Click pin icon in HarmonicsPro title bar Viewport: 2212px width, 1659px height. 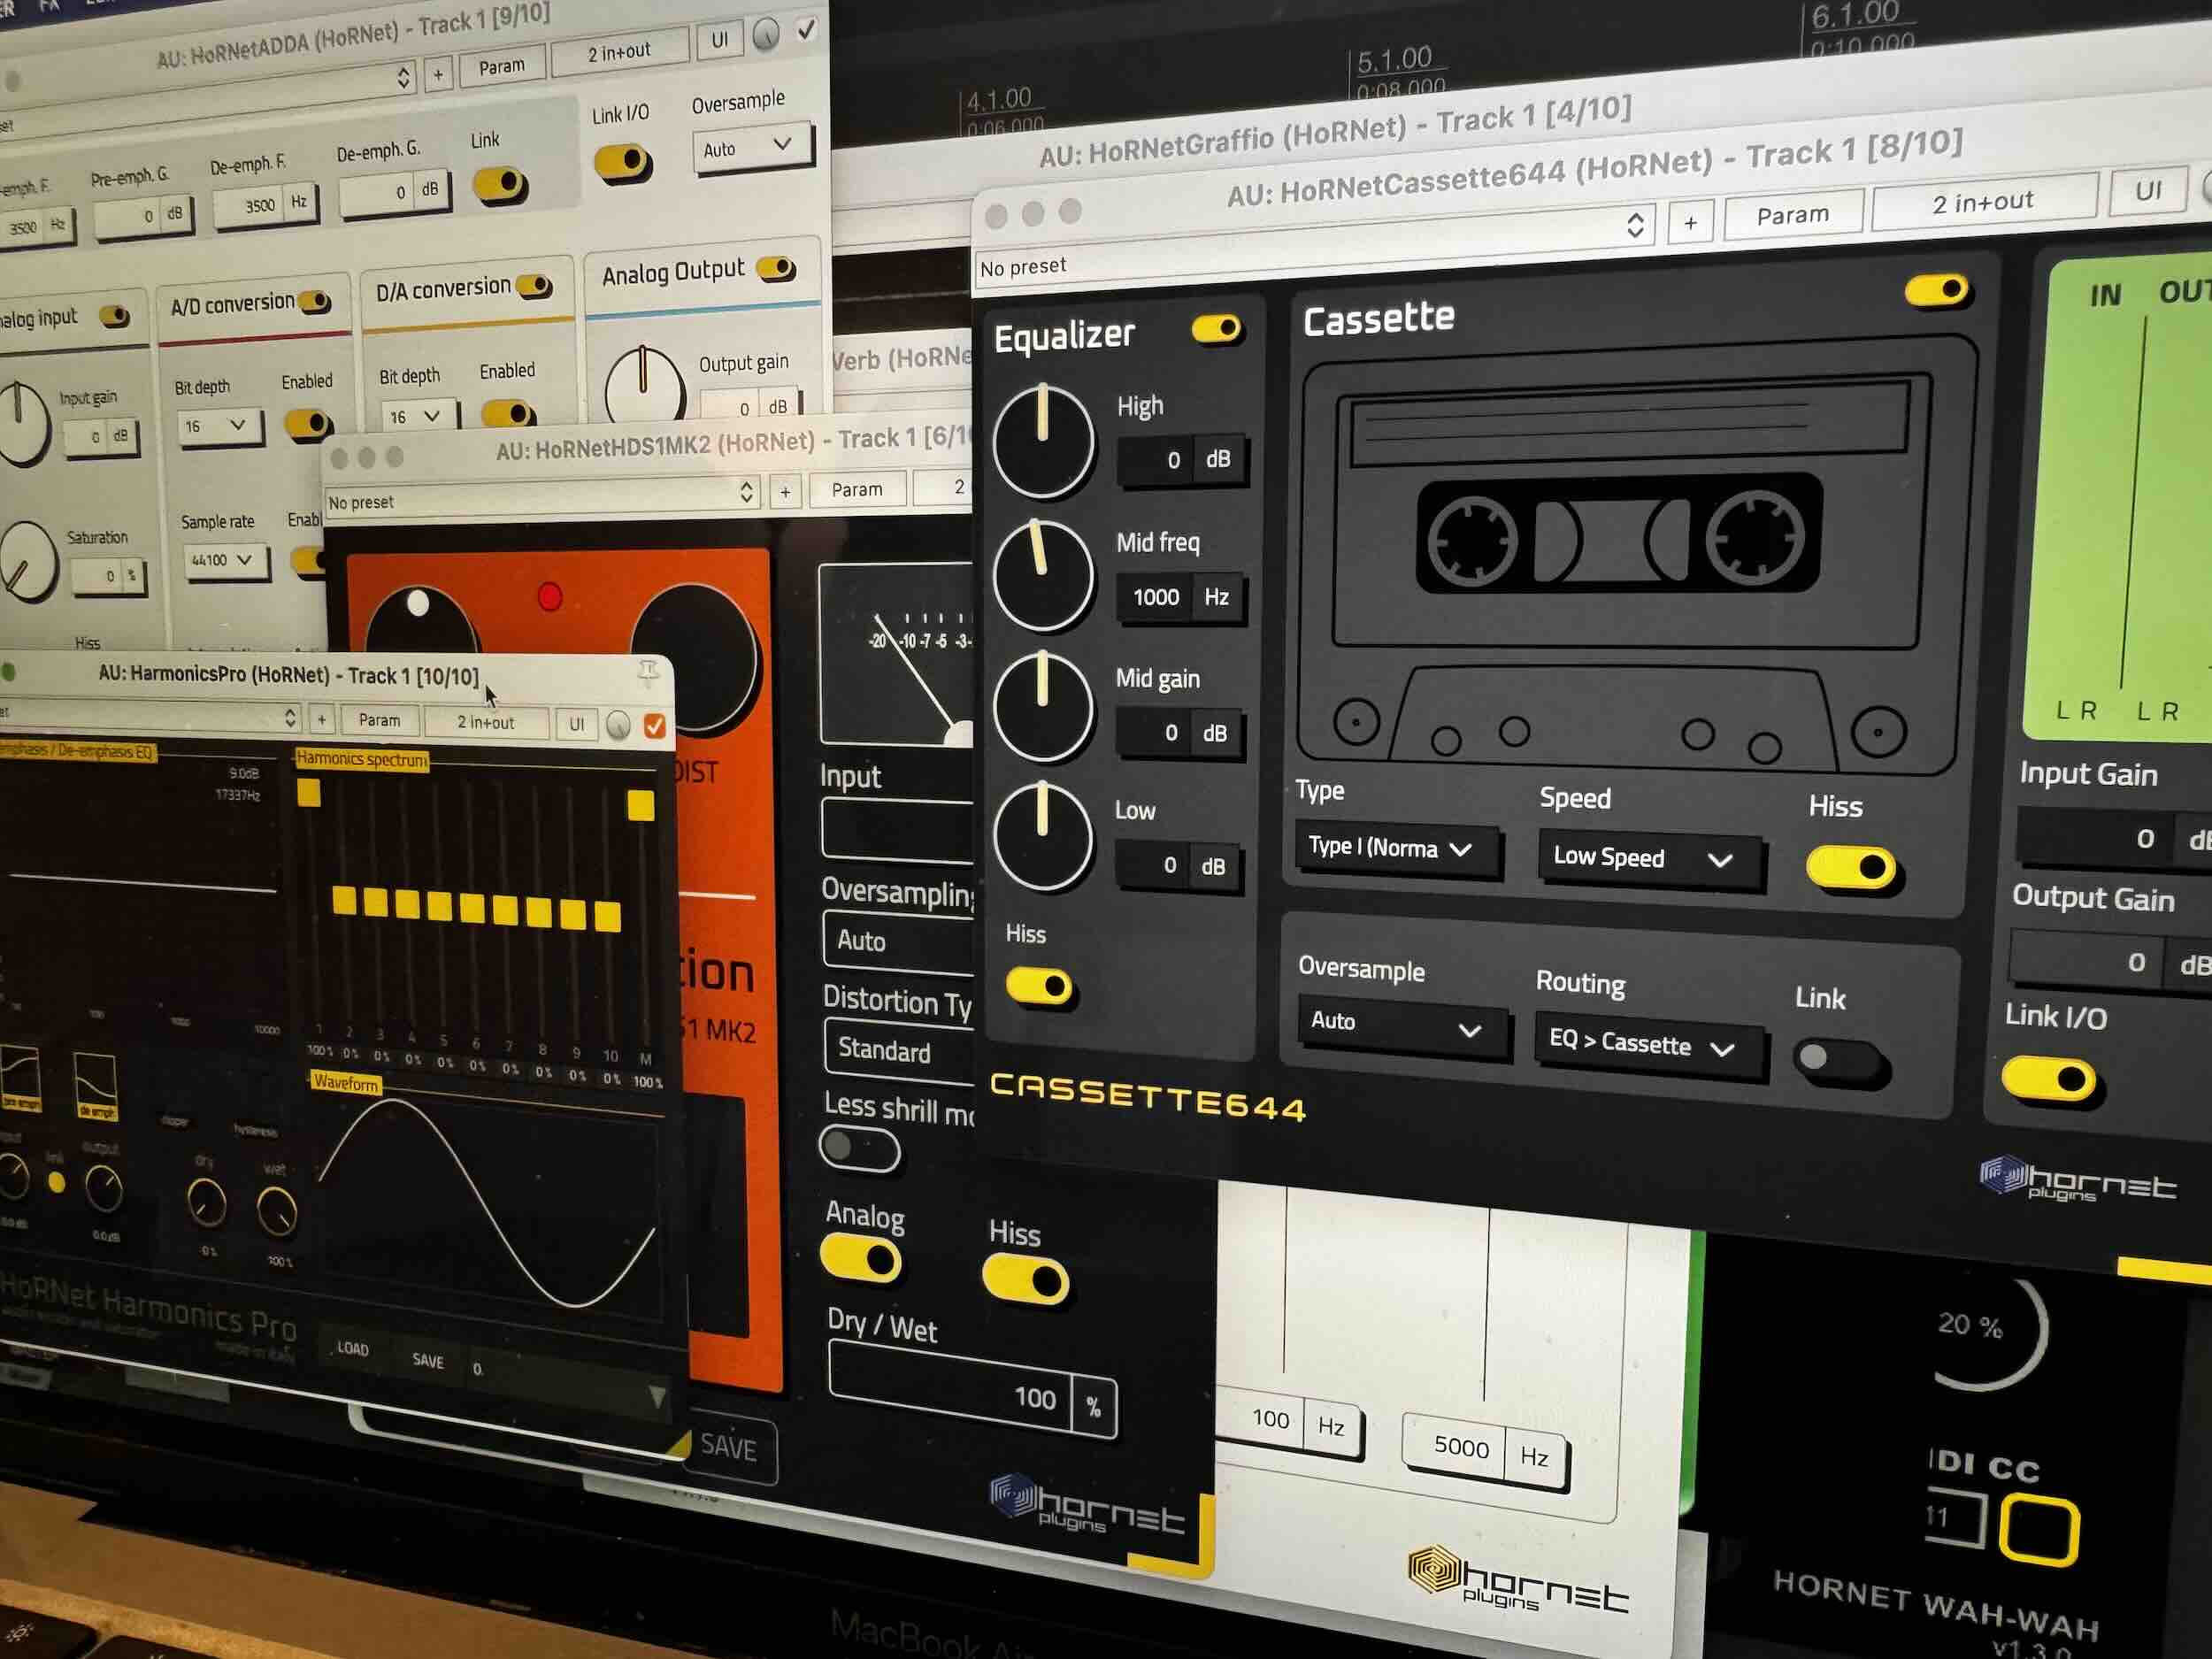(x=648, y=672)
